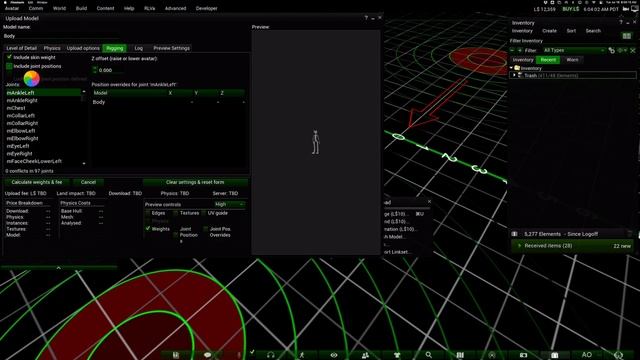Enable Joint Positions preview checkbox
Image resolution: width=640 pixels, height=360 pixels.
pos(176,235)
